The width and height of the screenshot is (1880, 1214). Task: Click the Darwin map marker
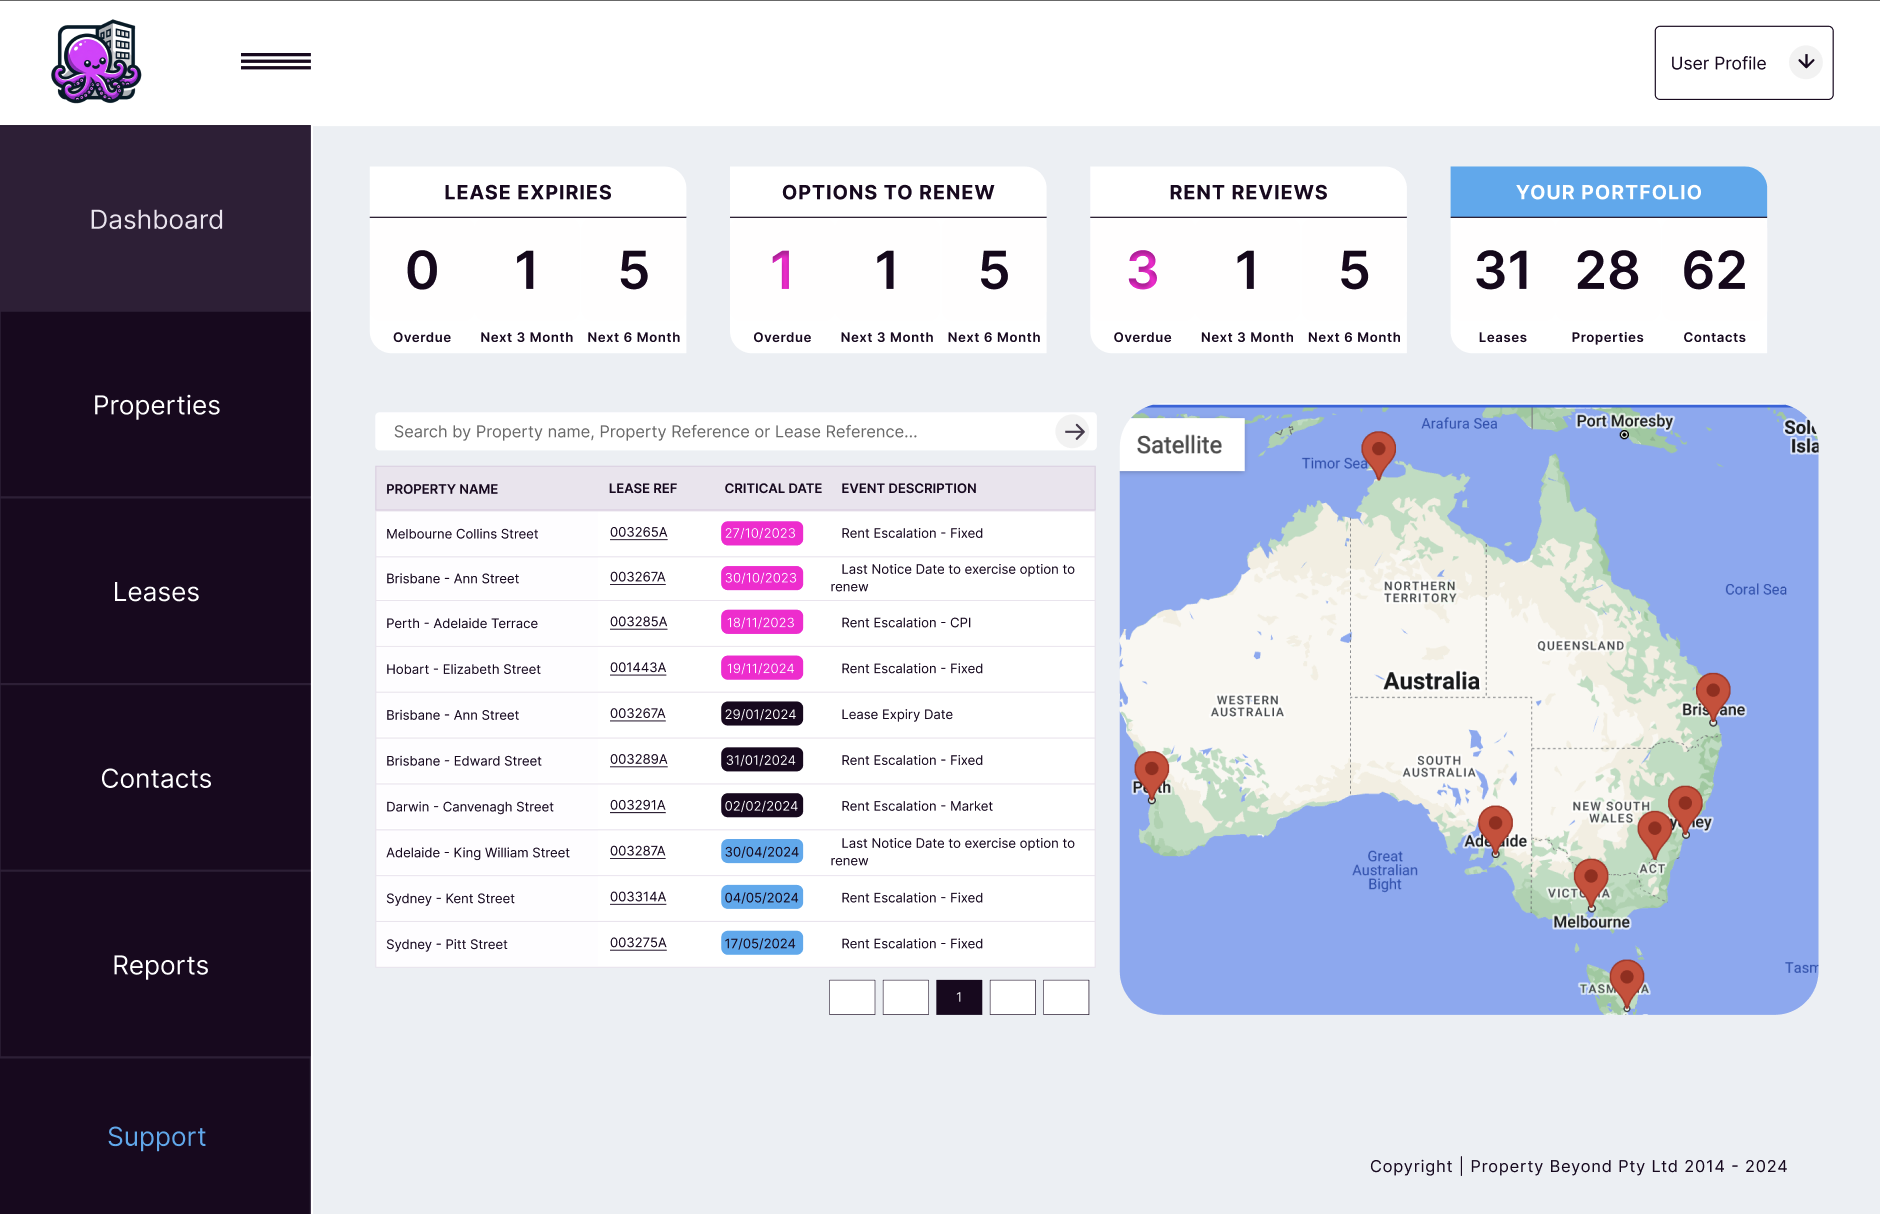click(x=1379, y=450)
